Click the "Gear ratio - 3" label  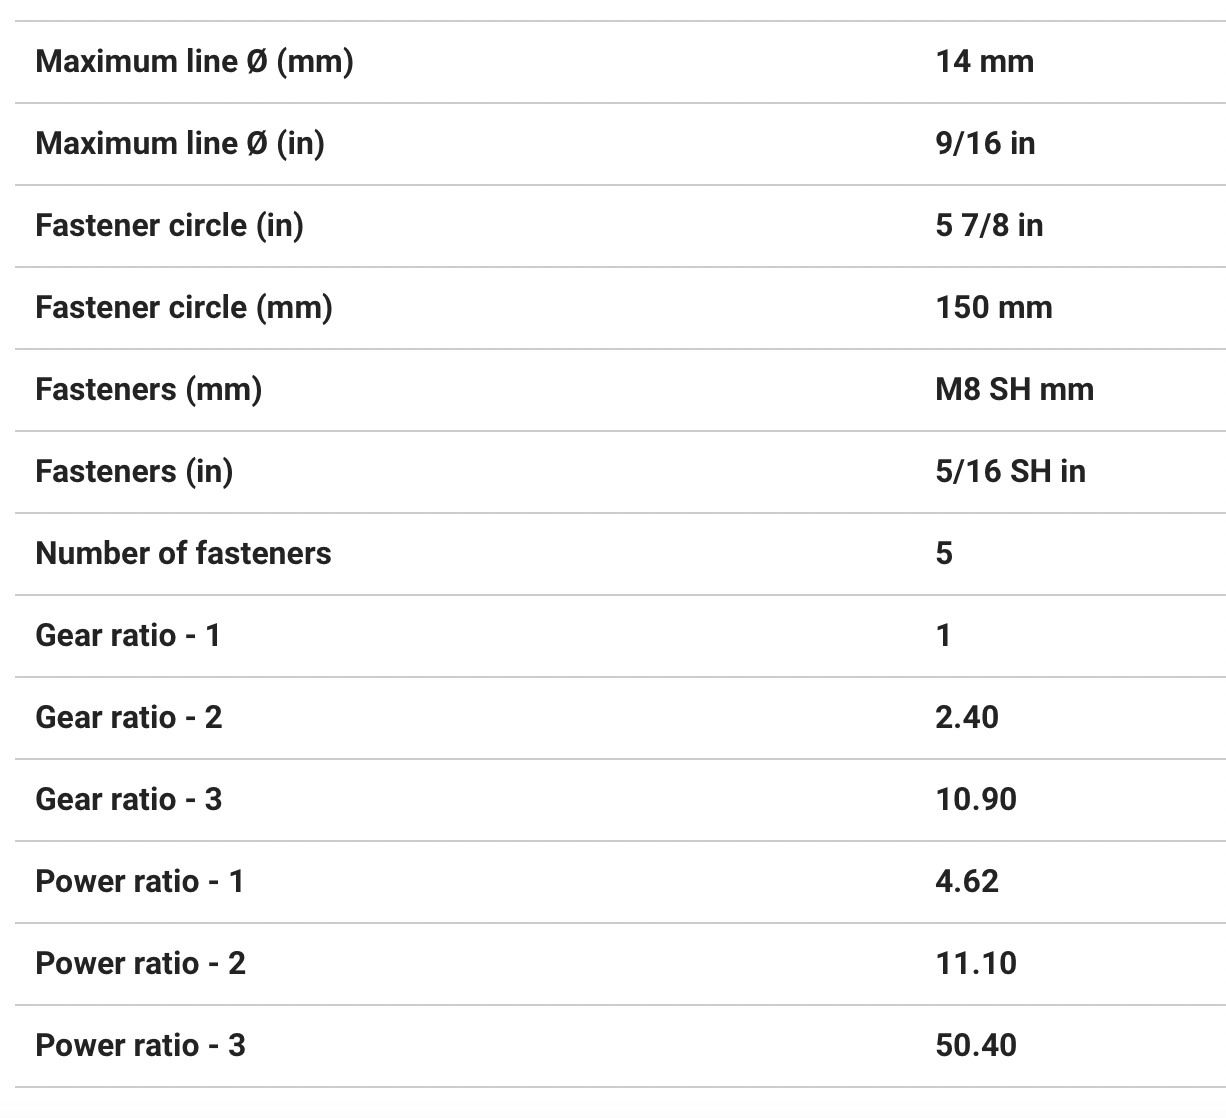pos(128,800)
